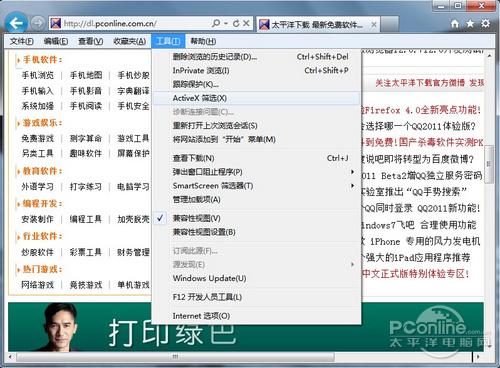The height and width of the screenshot is (368, 500).
Task: Close the open 工具(T) menu
Action: 168,41
